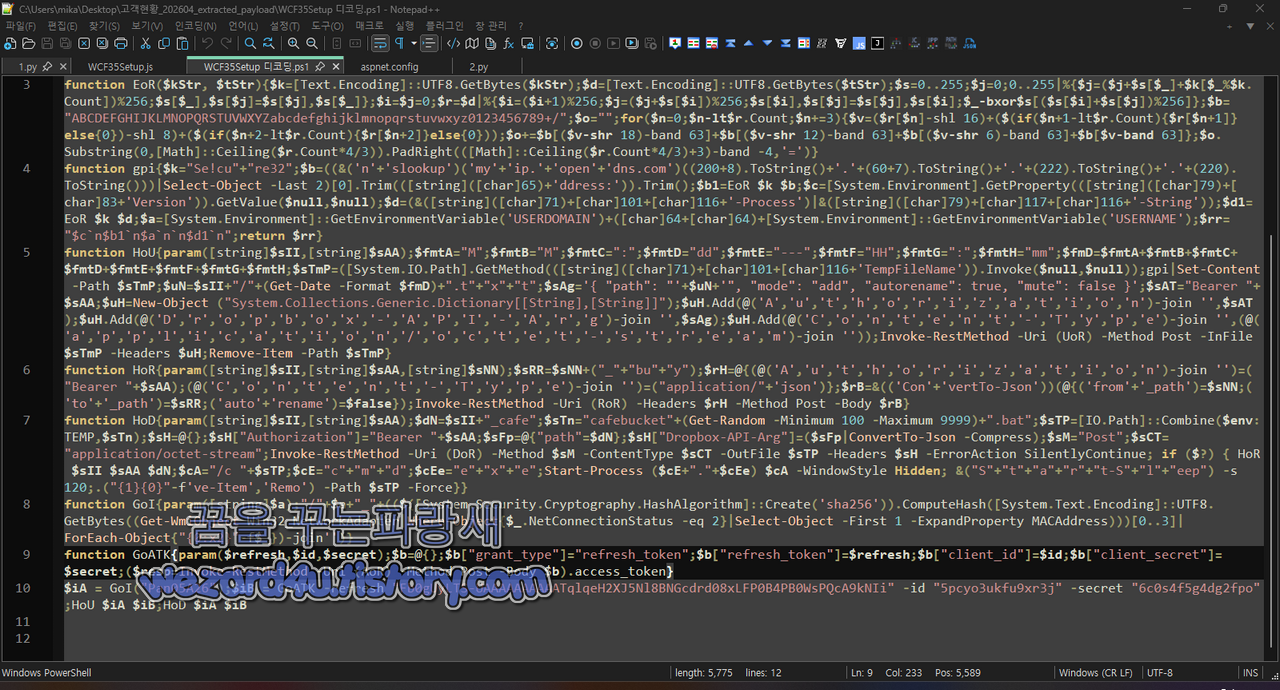The height and width of the screenshot is (690, 1280).
Task: Open the Replace dialog icon
Action: click(269, 43)
